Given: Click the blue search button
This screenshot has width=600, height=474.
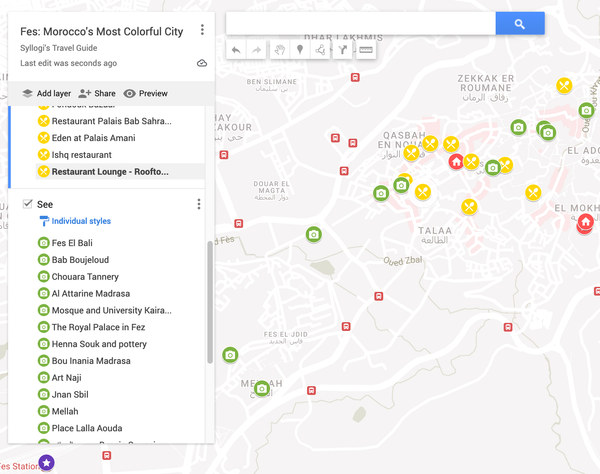Looking at the screenshot, I should point(520,24).
